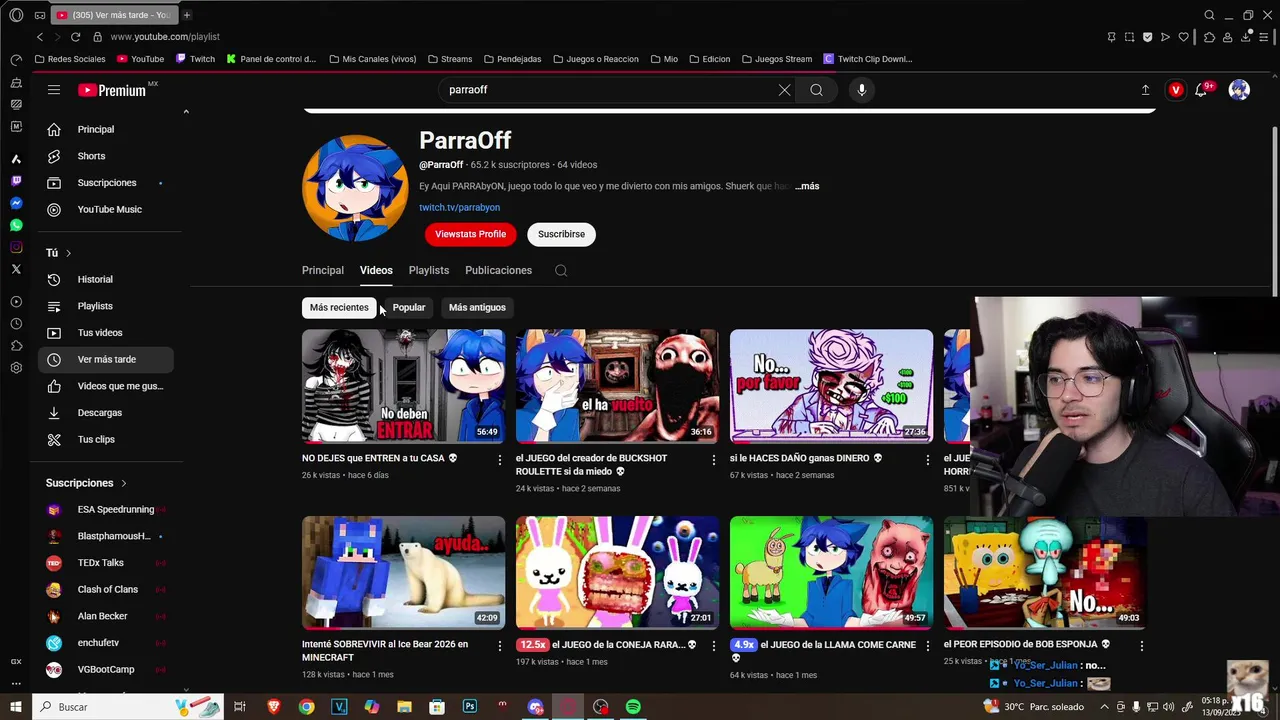This screenshot has width=1280, height=720.
Task: Open the twitch.tv/parrabyon link
Action: tap(459, 208)
